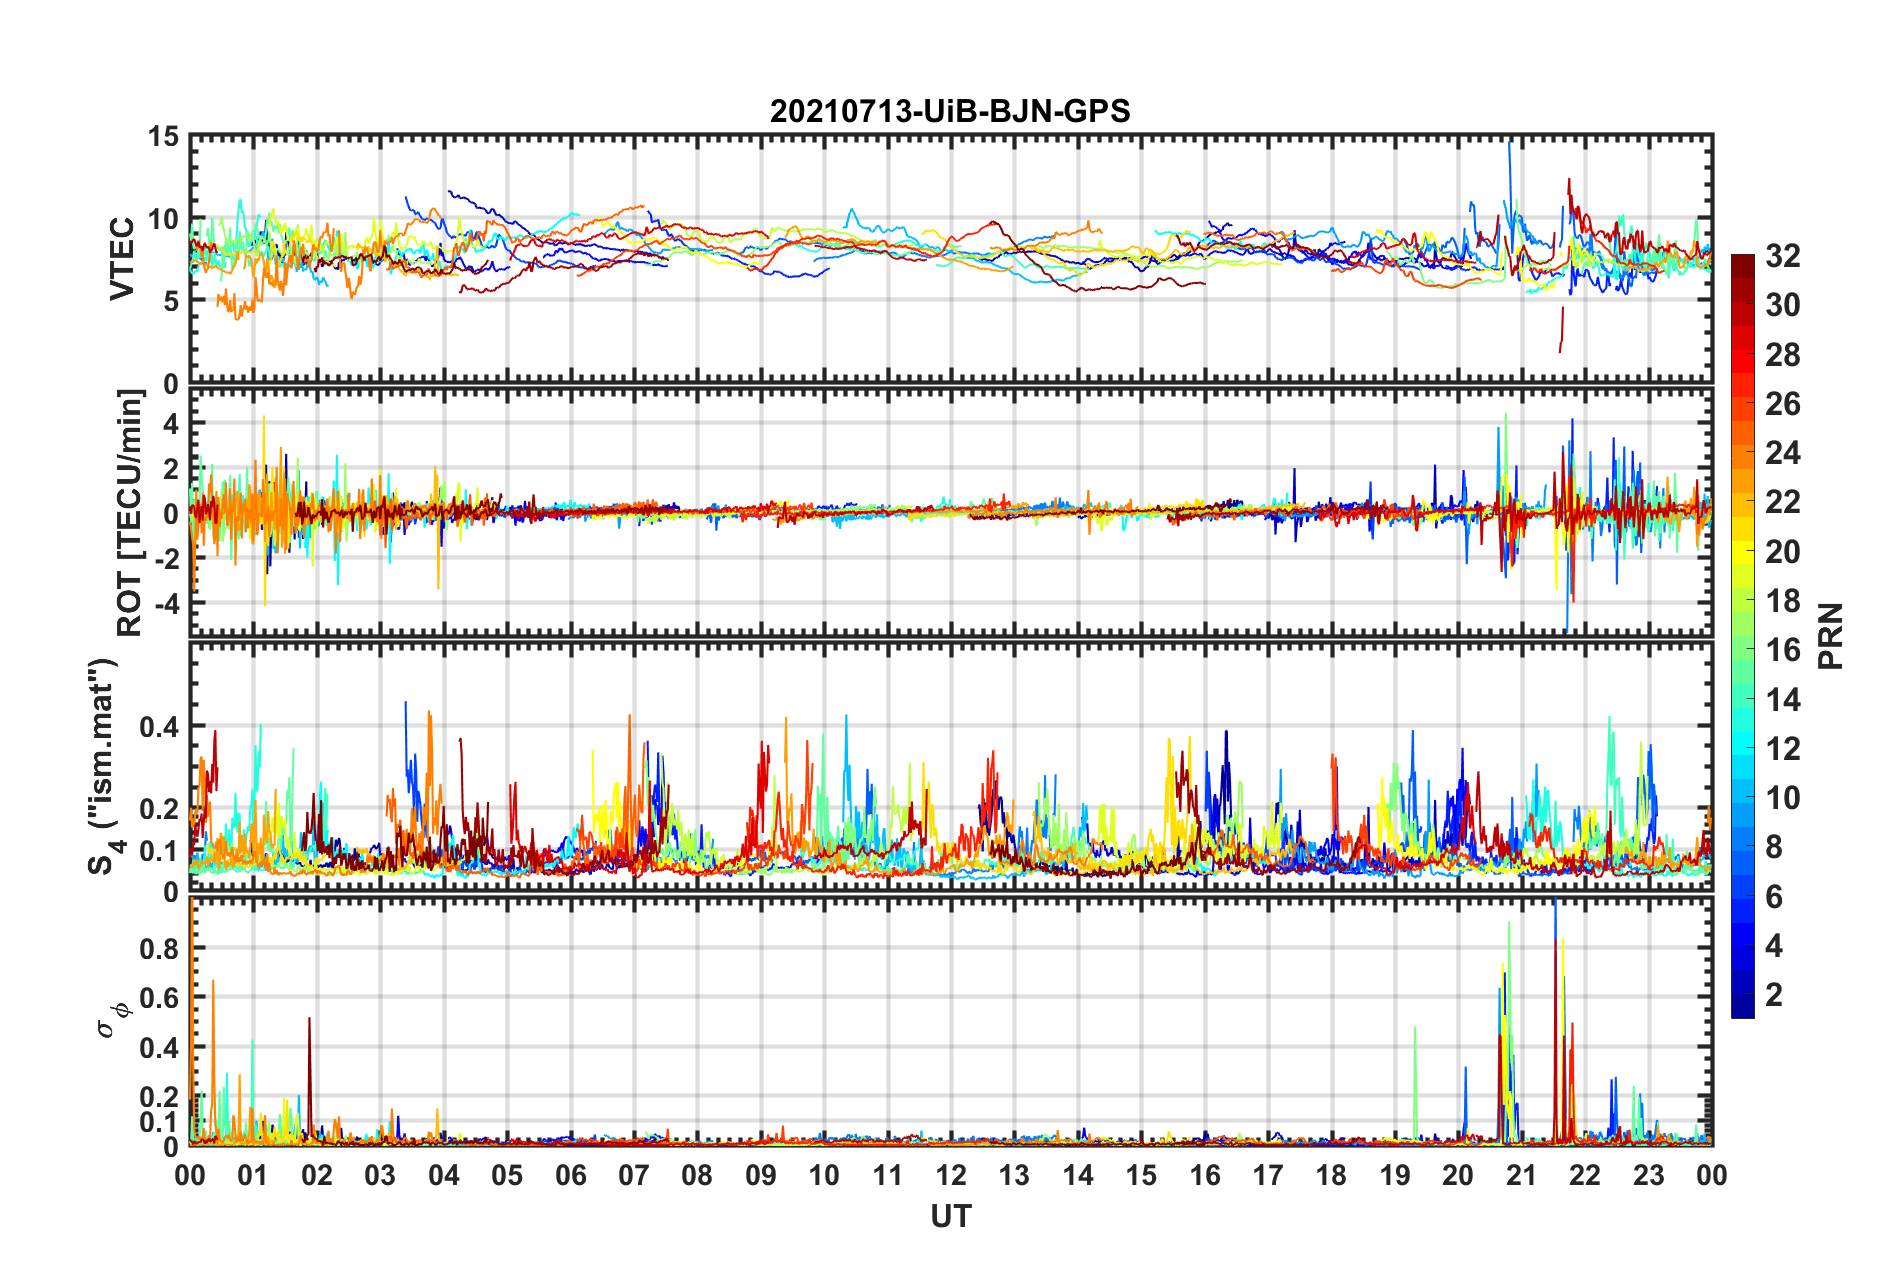Click colorbar tick label 26

pos(1782,404)
